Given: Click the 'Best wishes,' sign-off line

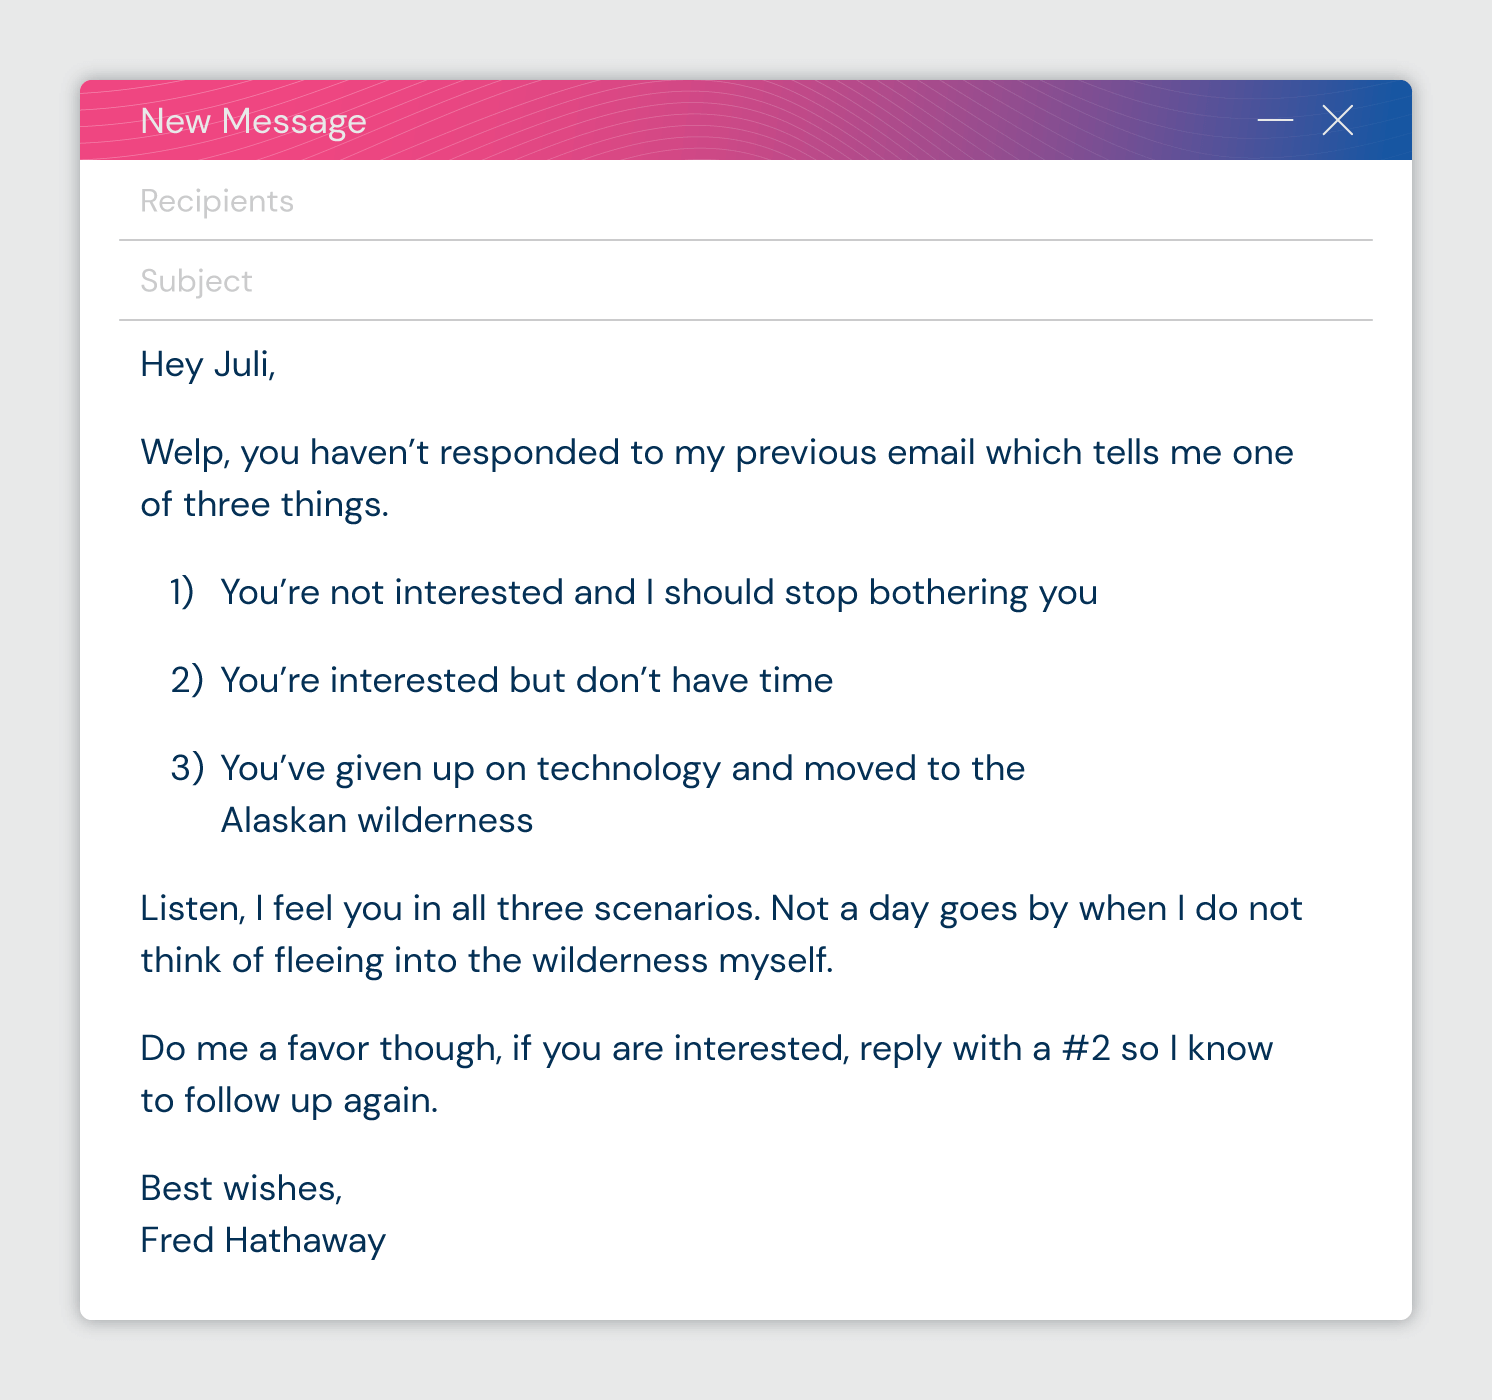Looking at the screenshot, I should [x=241, y=1188].
